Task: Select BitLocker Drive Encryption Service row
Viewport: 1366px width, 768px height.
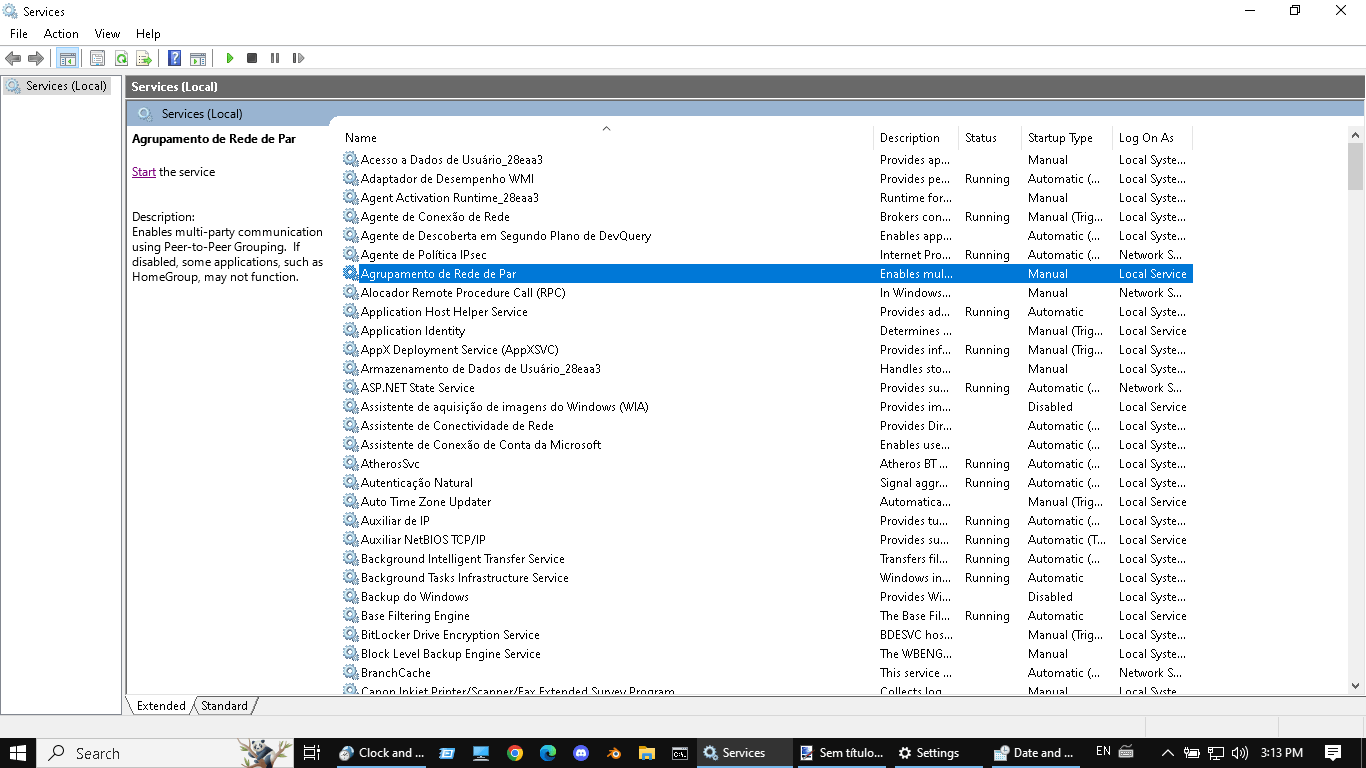Action: pyautogui.click(x=767, y=635)
